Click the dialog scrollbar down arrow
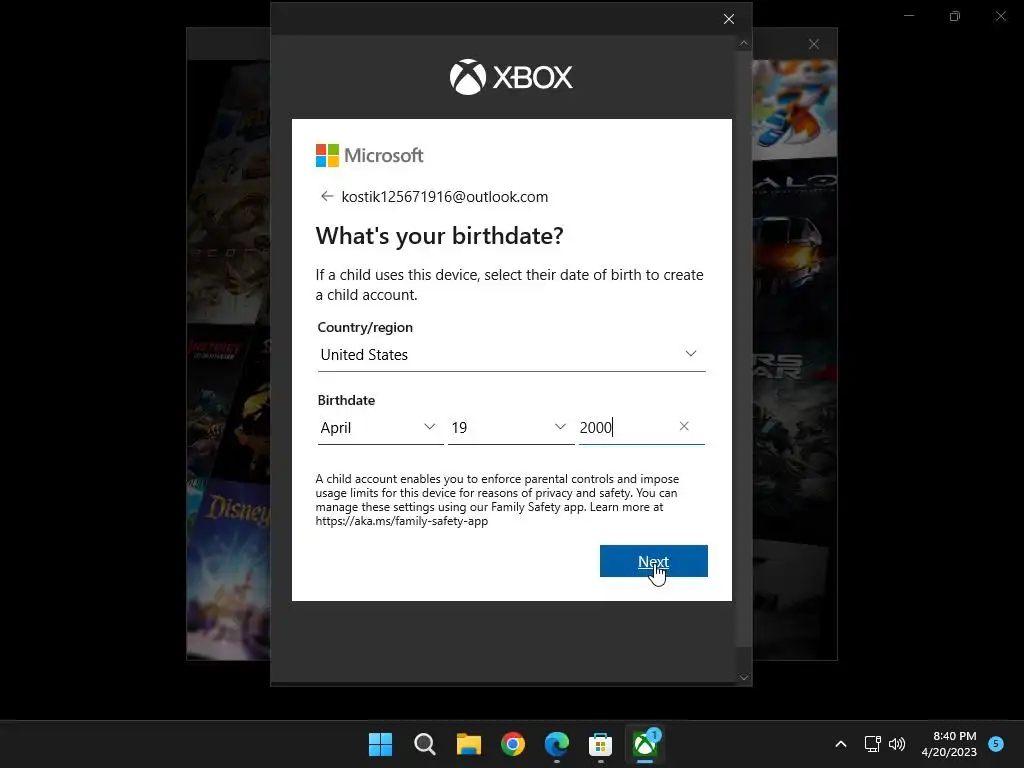The image size is (1024, 768). (x=743, y=677)
